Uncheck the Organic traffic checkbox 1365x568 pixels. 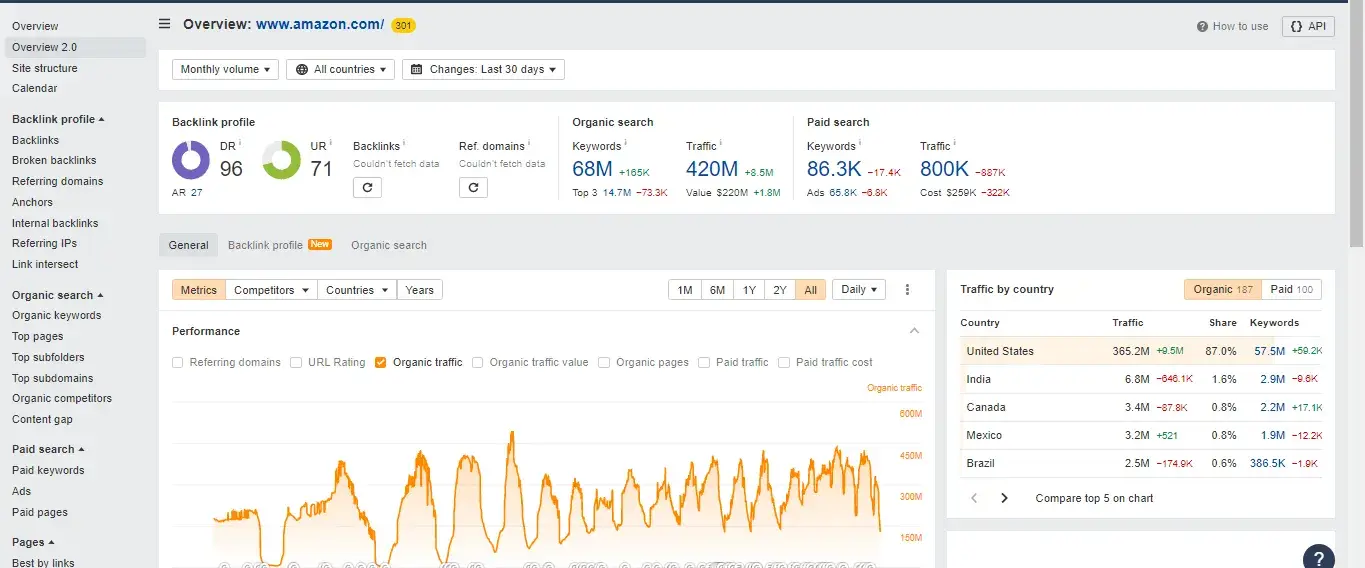pos(381,362)
